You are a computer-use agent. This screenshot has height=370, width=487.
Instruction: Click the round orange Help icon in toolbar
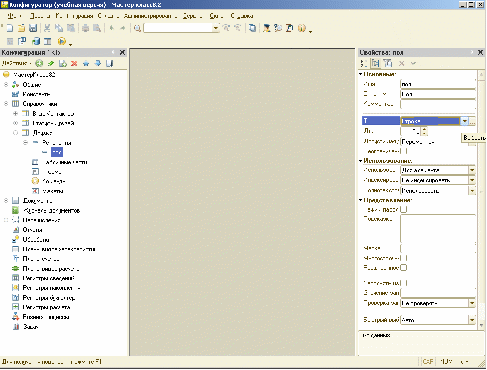click(x=302, y=28)
